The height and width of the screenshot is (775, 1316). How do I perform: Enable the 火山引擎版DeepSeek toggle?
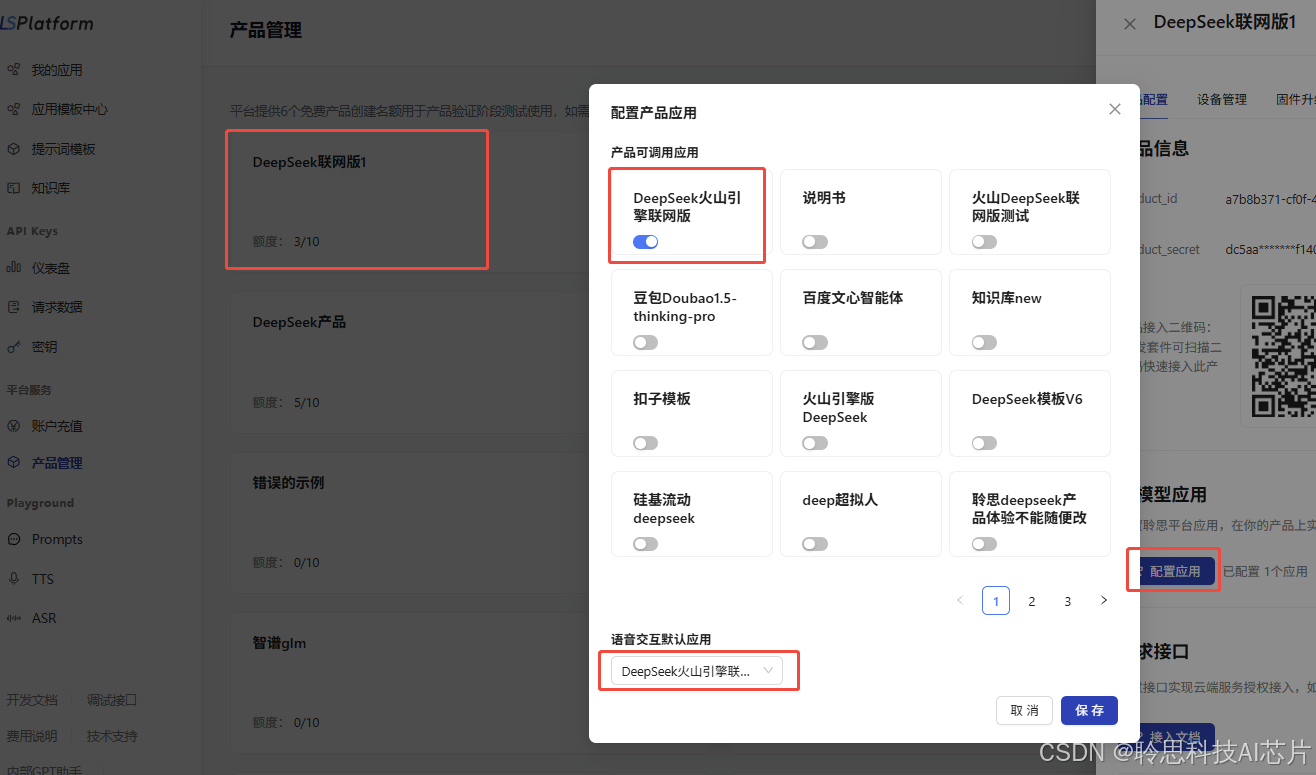pyautogui.click(x=815, y=443)
